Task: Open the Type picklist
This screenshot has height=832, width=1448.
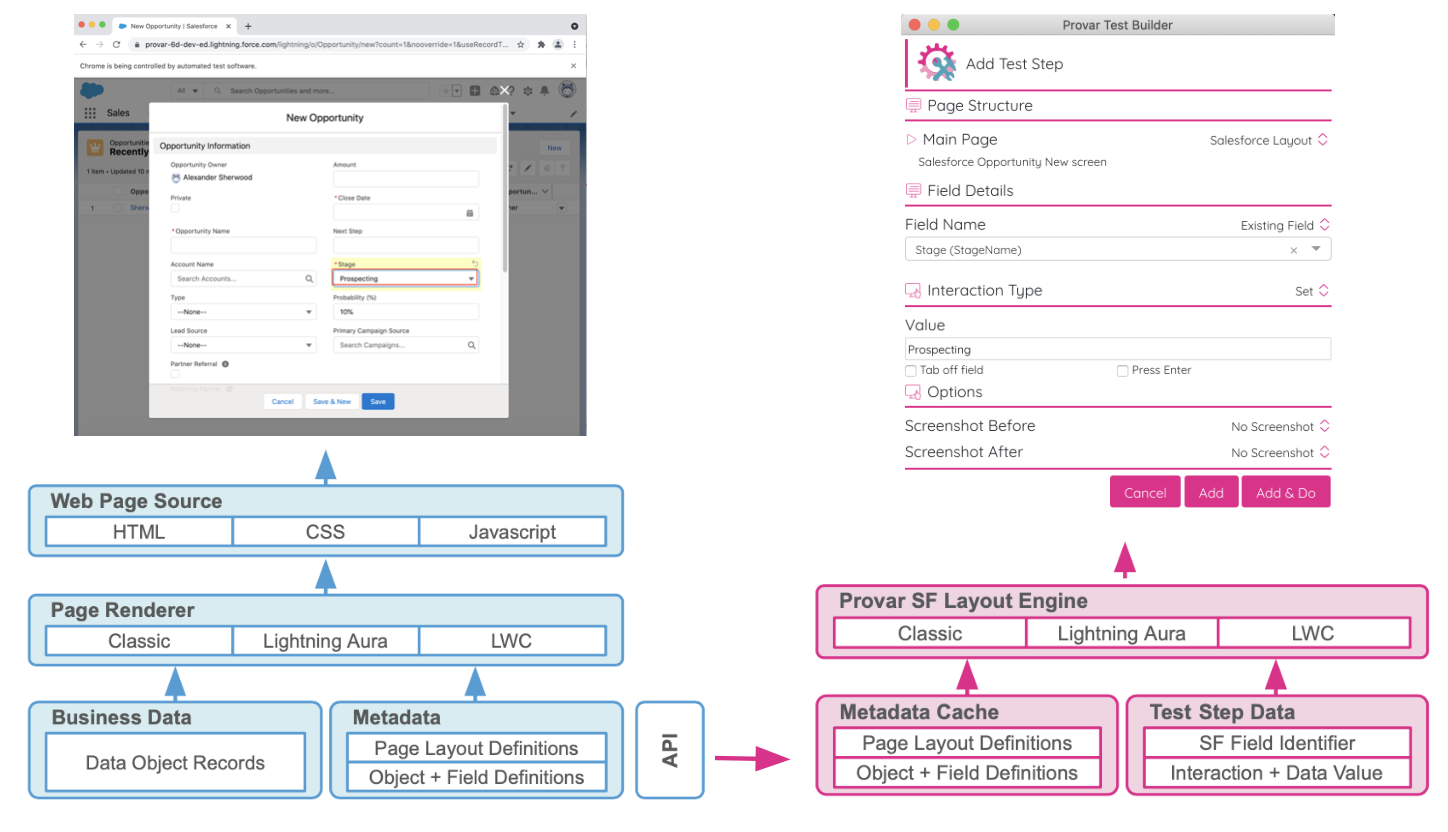Action: coord(243,312)
